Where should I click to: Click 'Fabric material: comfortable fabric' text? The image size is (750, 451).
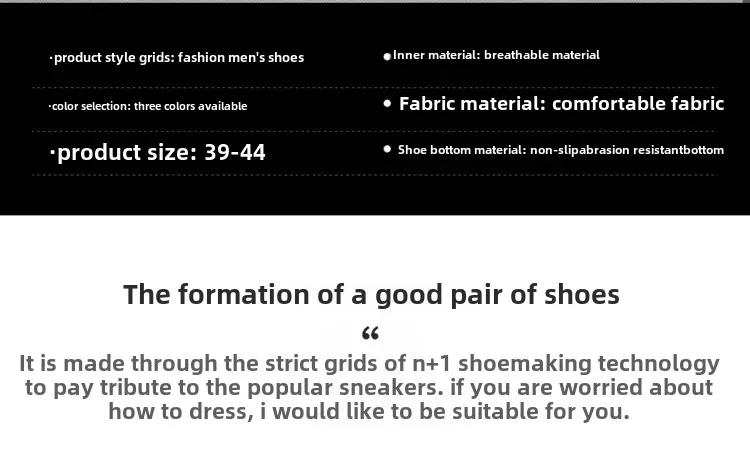coord(562,104)
